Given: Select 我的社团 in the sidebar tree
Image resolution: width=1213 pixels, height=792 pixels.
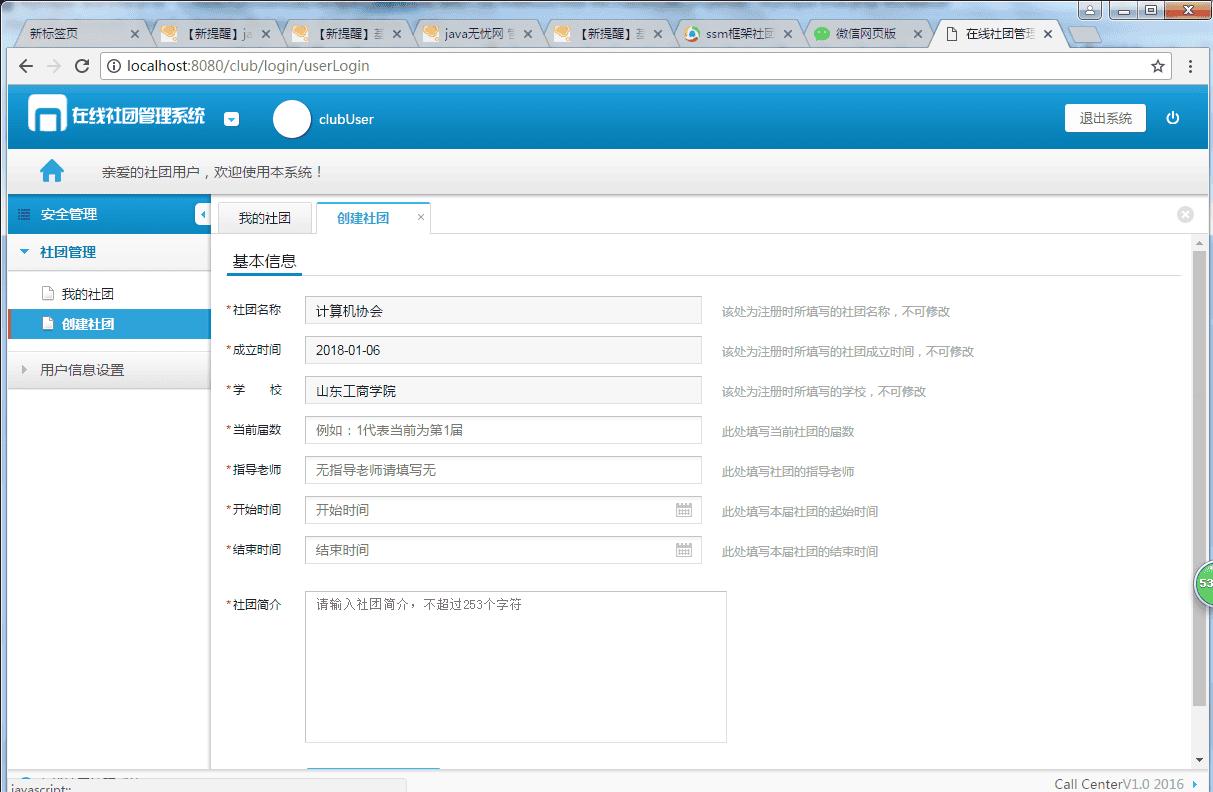Looking at the screenshot, I should pos(87,294).
